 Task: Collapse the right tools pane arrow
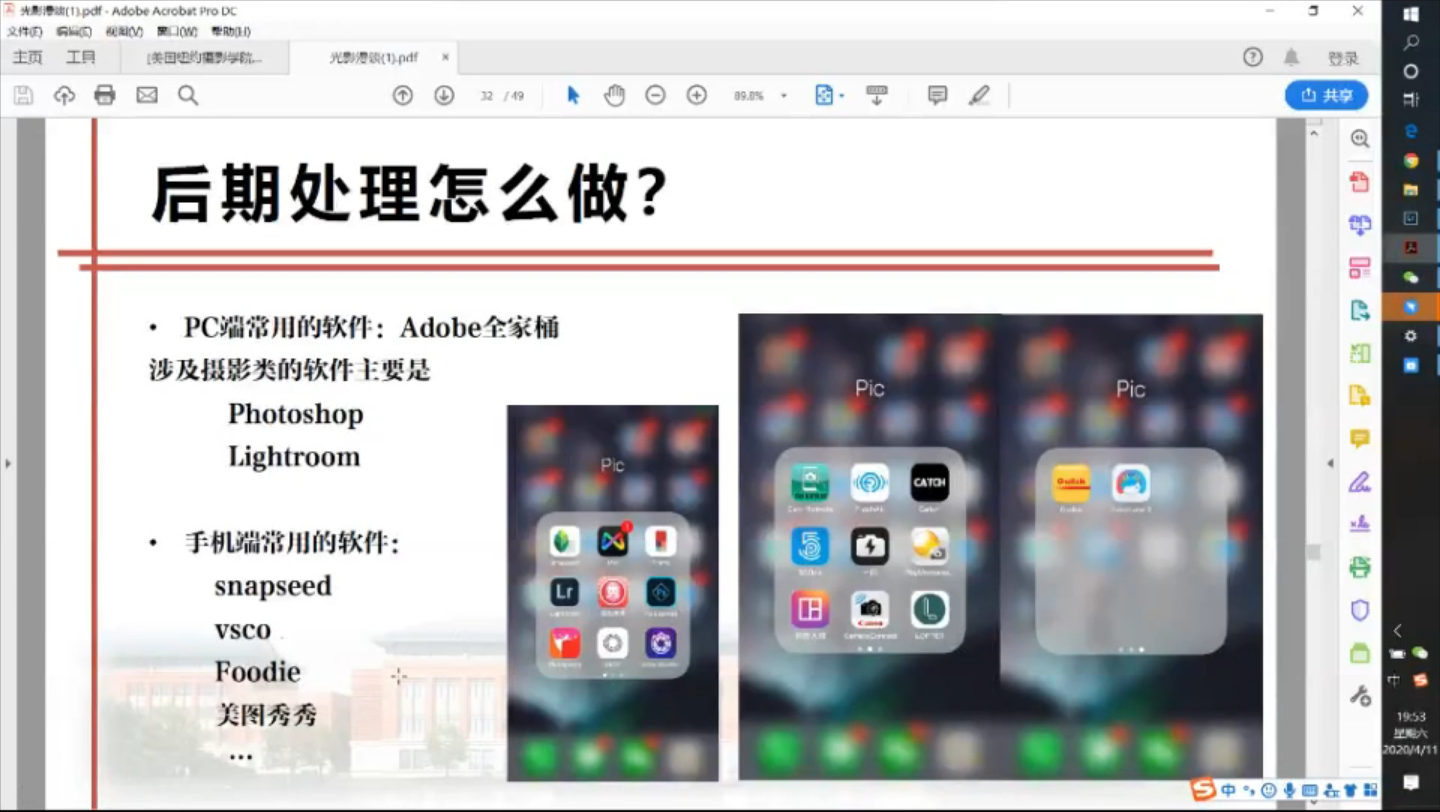tap(1330, 463)
